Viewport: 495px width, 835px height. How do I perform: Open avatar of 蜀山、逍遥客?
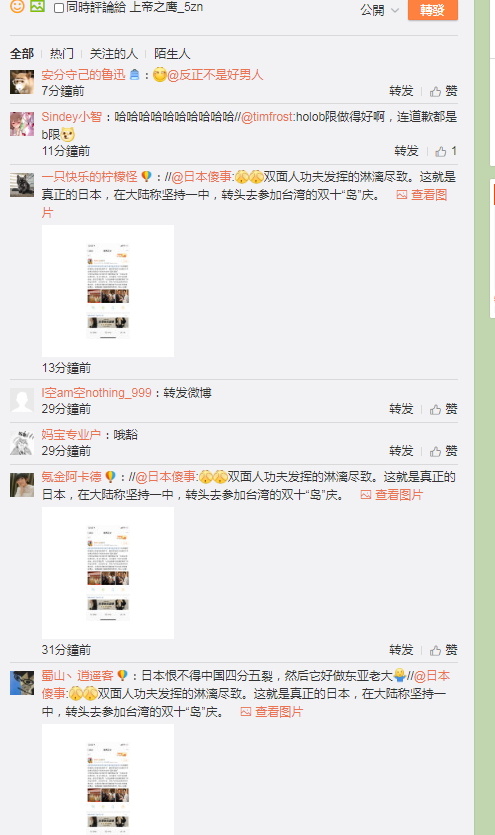click(22, 683)
